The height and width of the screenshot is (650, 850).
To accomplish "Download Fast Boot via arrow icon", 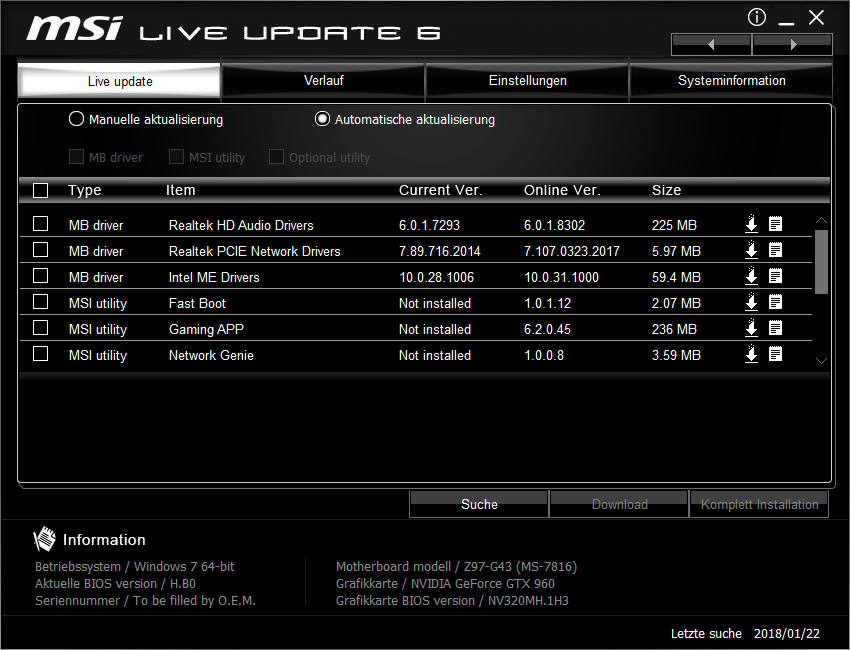I will [x=751, y=302].
